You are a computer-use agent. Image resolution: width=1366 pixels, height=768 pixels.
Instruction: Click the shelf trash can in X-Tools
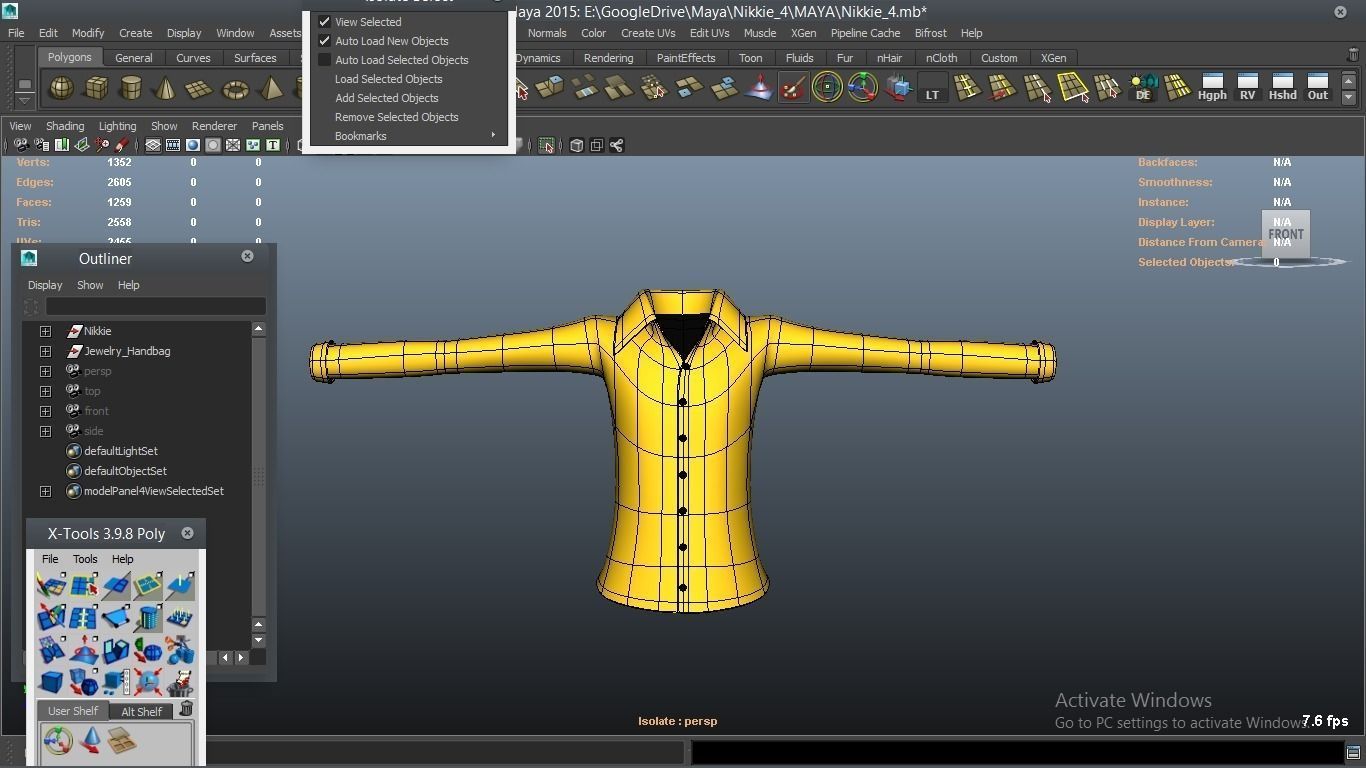point(186,709)
